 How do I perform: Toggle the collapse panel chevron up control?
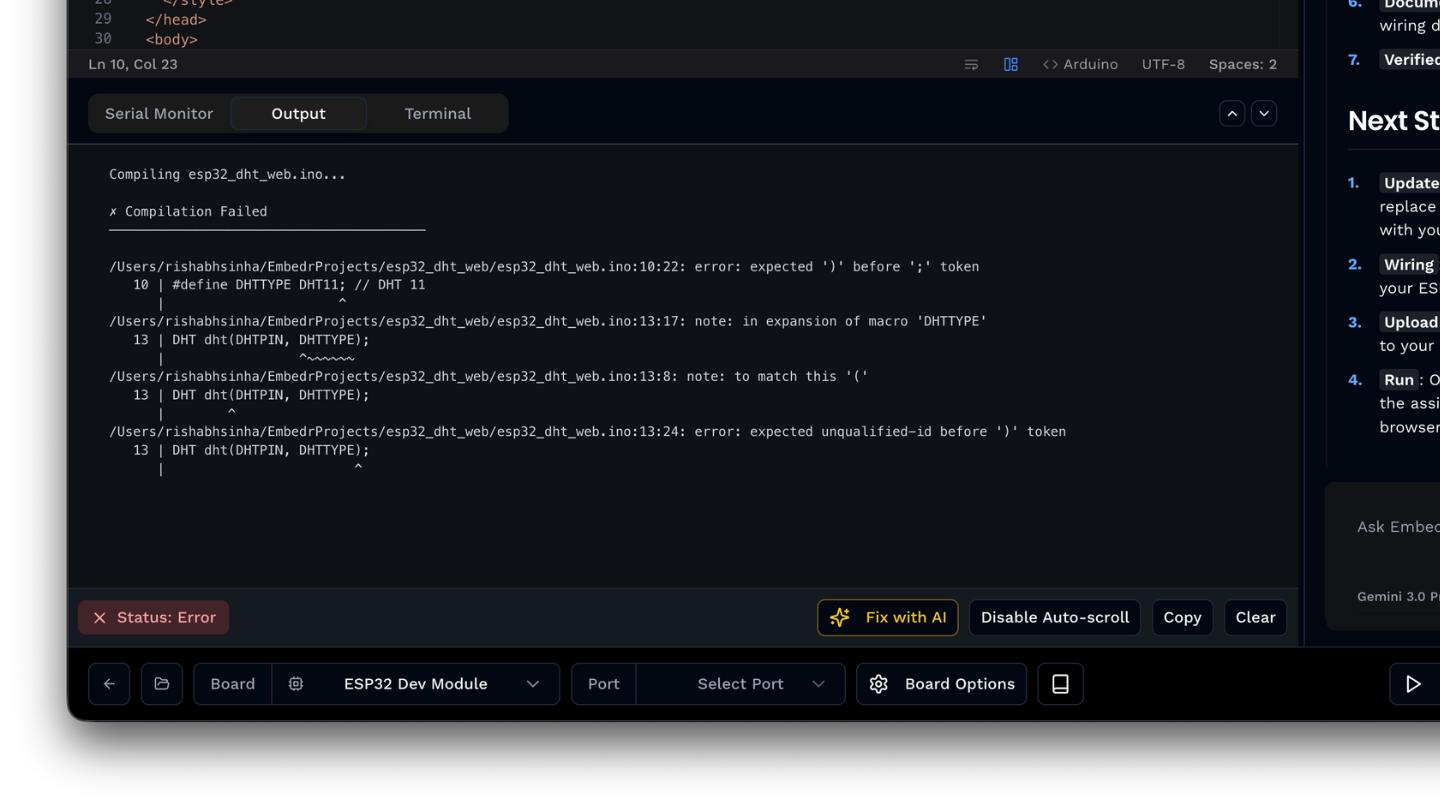point(1232,113)
